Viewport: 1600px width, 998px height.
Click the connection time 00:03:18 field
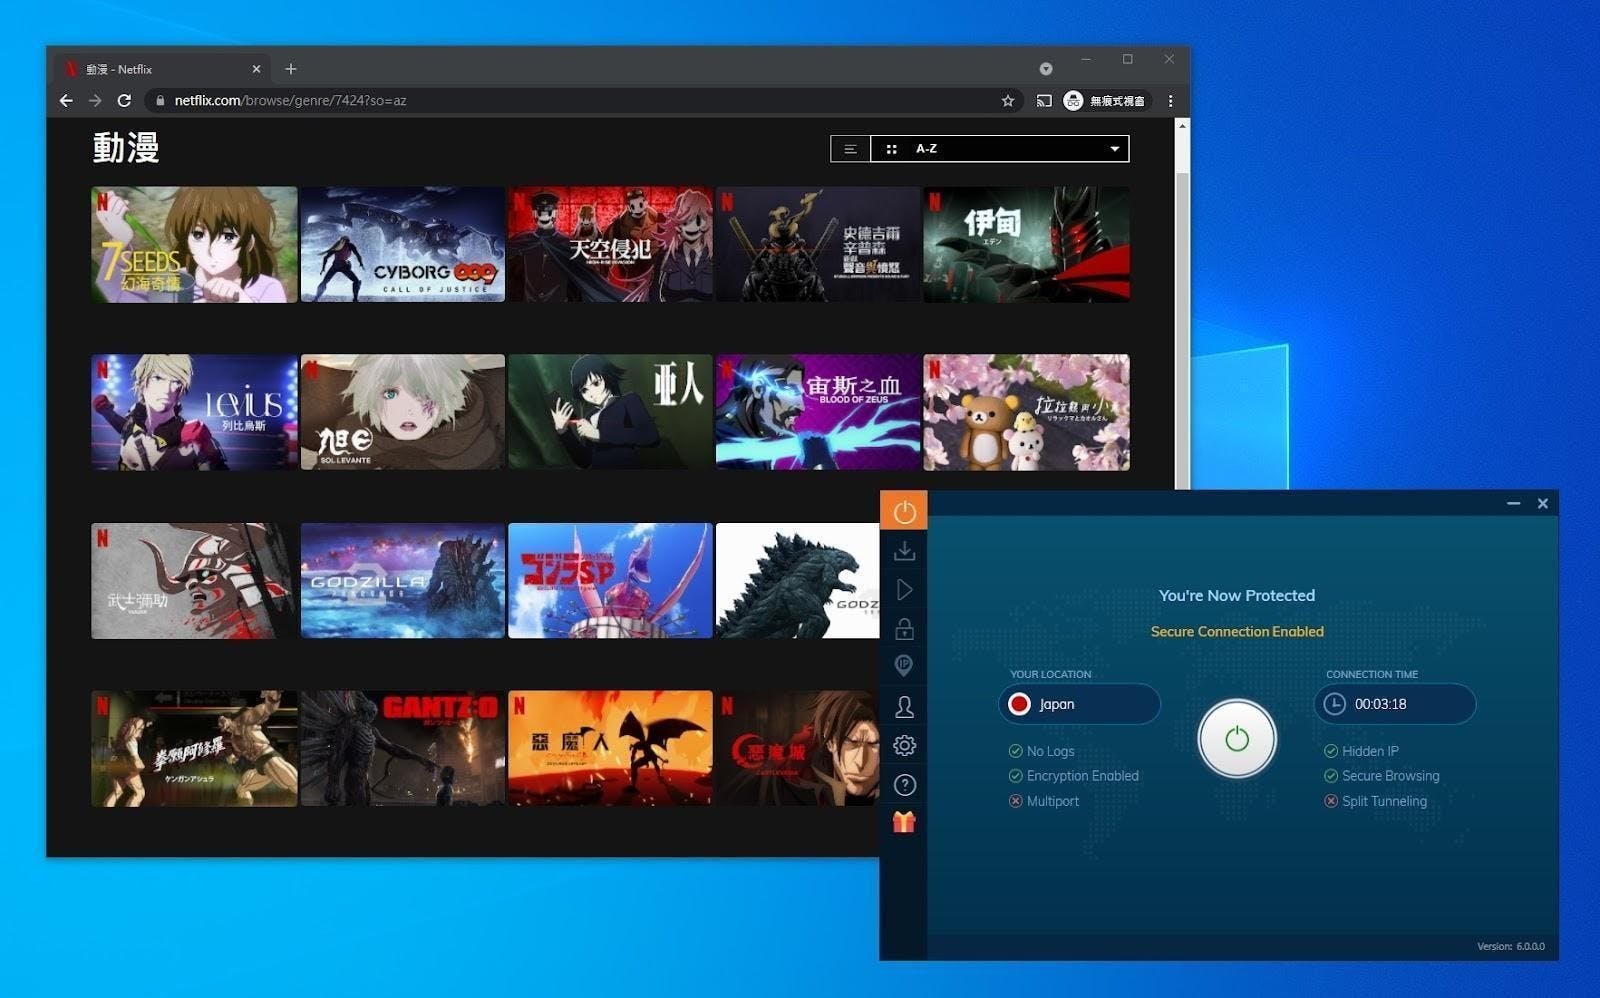[x=1395, y=704]
